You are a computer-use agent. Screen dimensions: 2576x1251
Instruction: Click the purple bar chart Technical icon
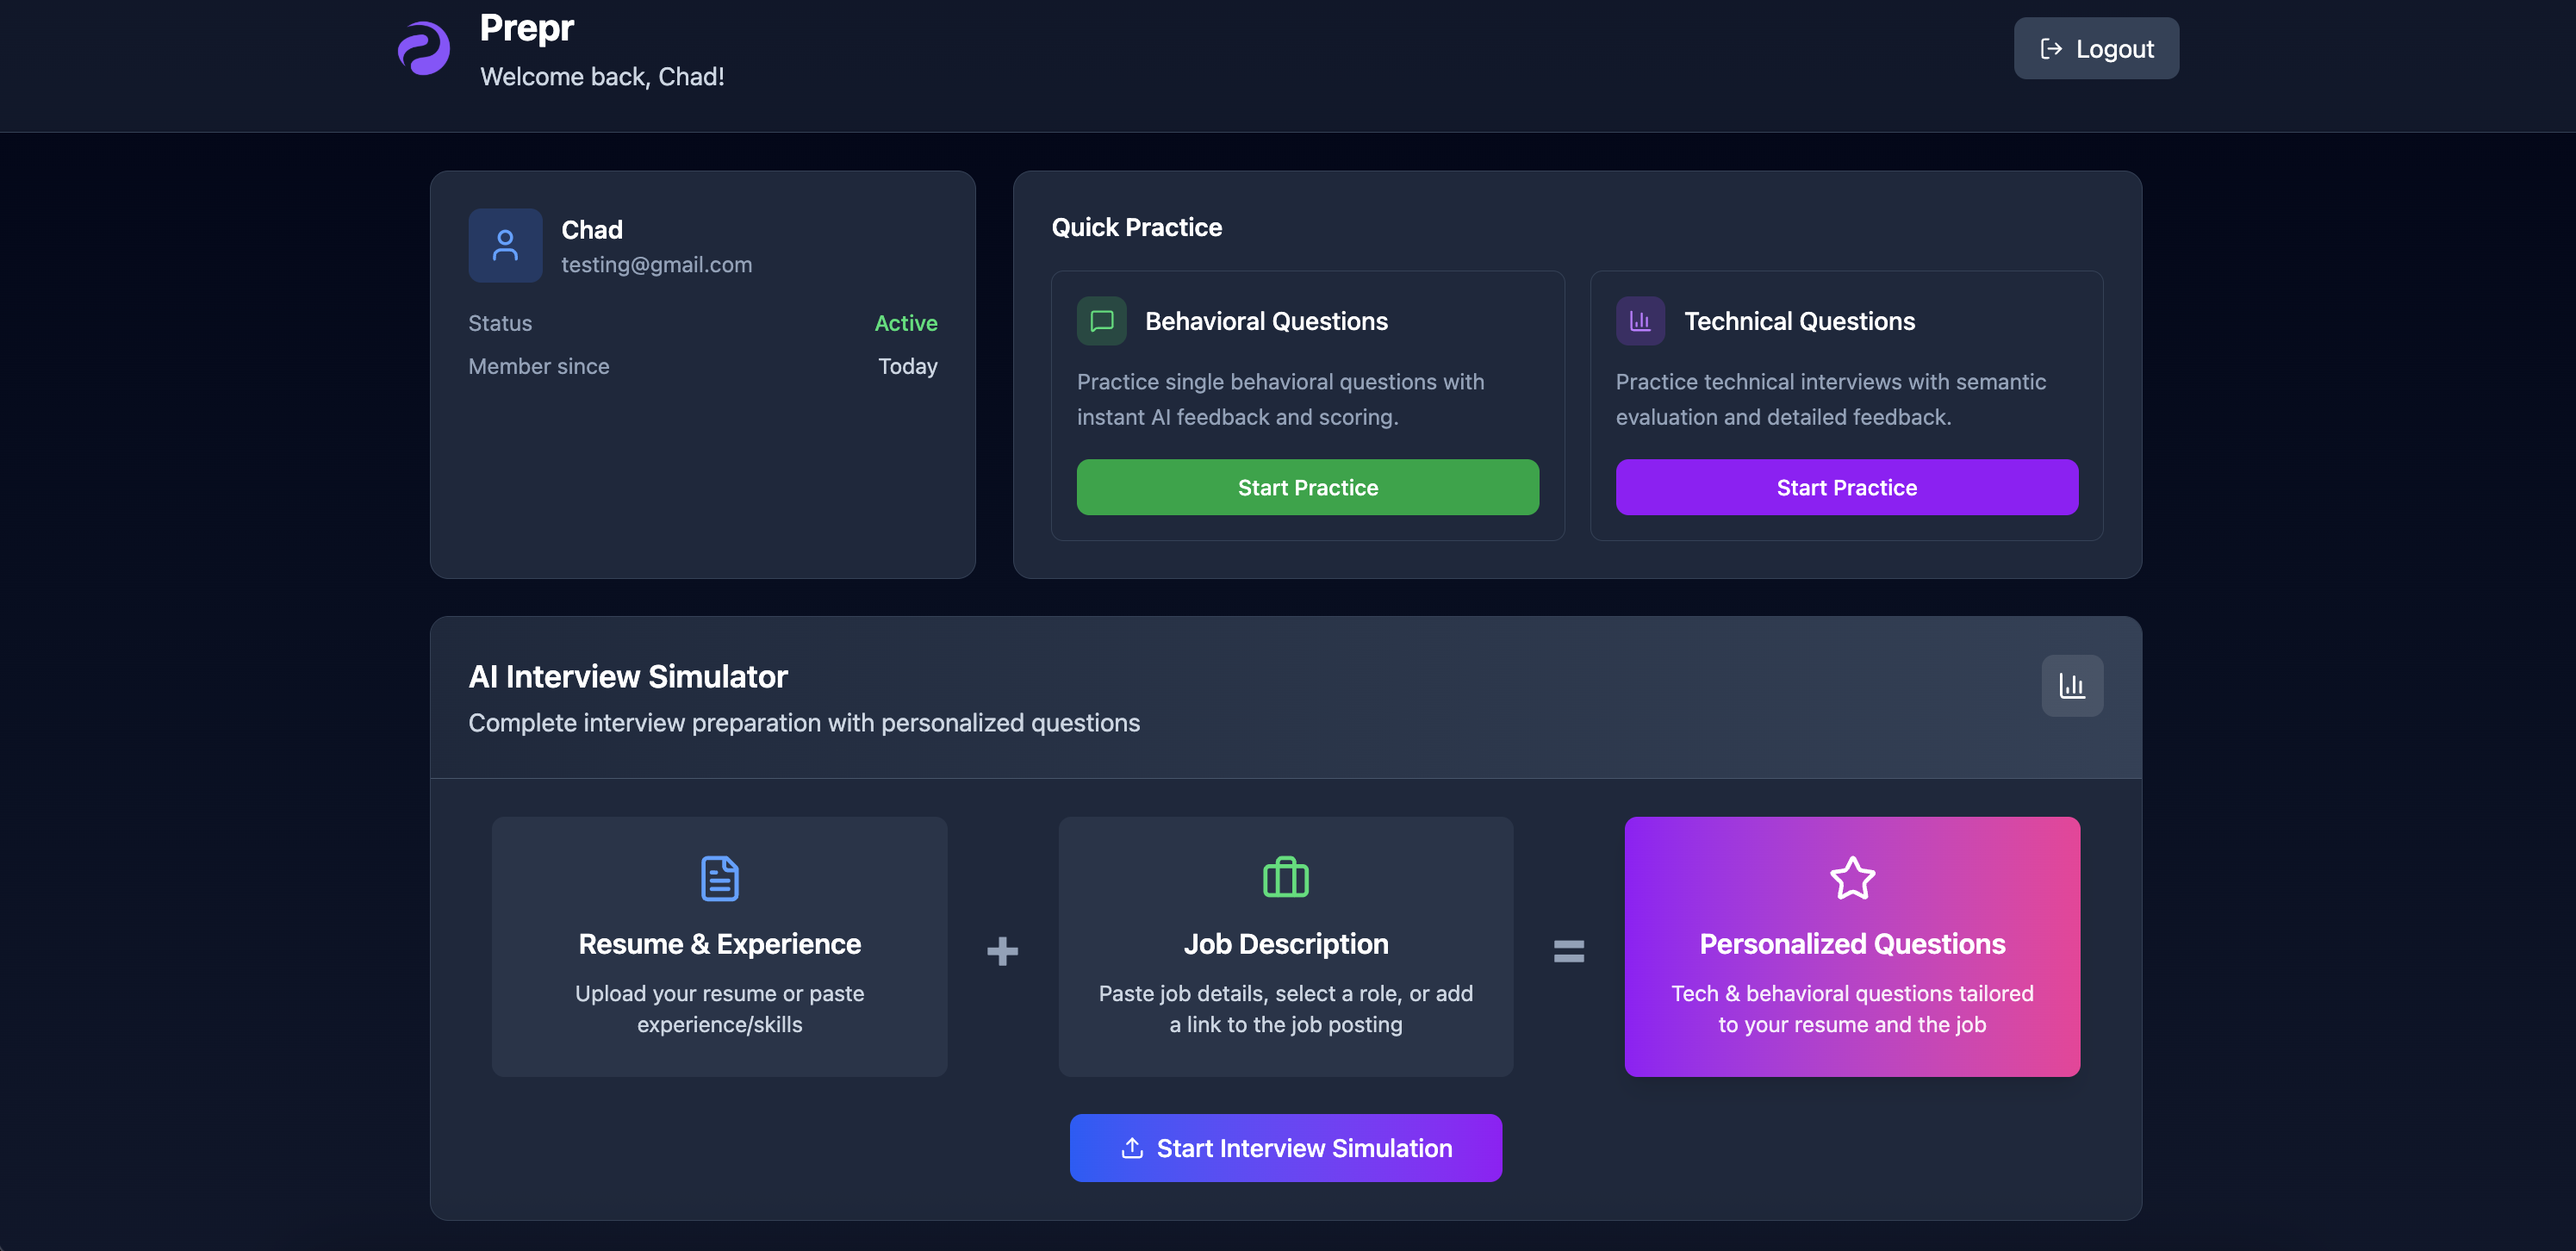pyautogui.click(x=1640, y=321)
